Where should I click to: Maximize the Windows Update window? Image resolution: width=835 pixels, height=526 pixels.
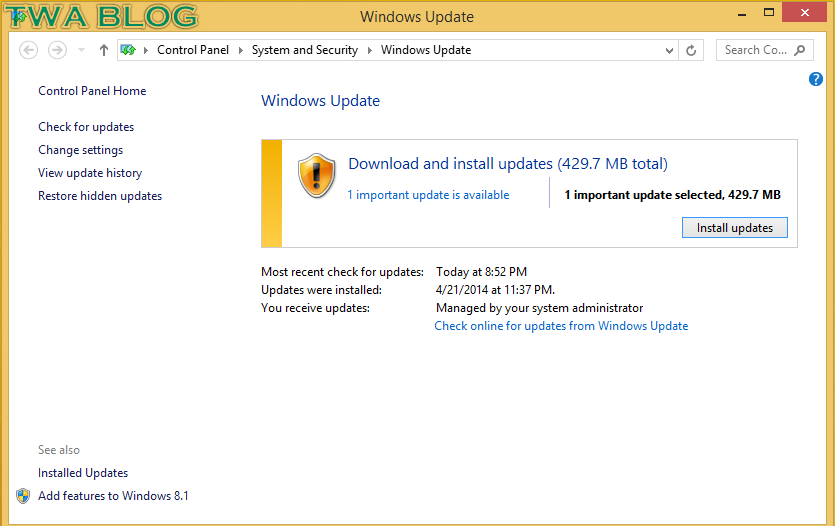(x=769, y=13)
